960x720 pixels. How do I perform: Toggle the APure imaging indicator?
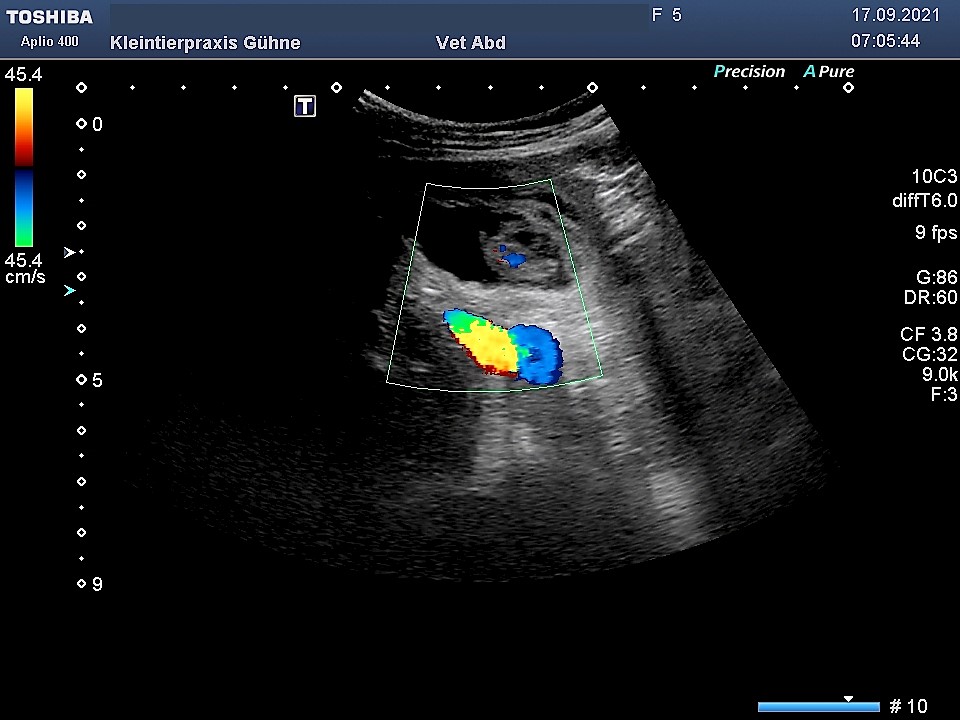[829, 72]
